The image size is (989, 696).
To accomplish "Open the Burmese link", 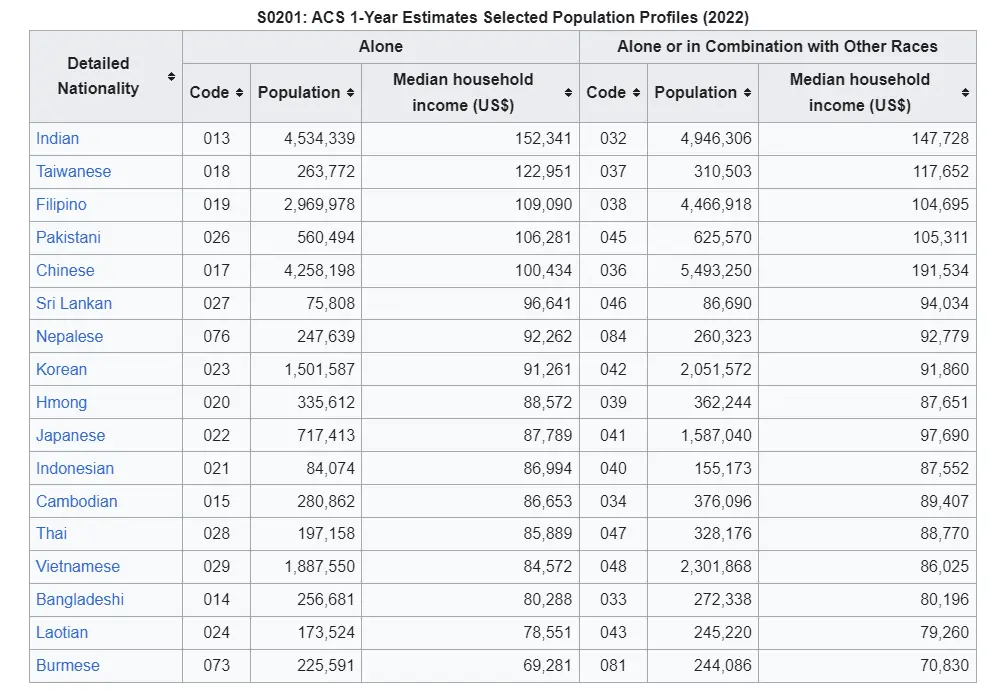I will click(x=68, y=665).
